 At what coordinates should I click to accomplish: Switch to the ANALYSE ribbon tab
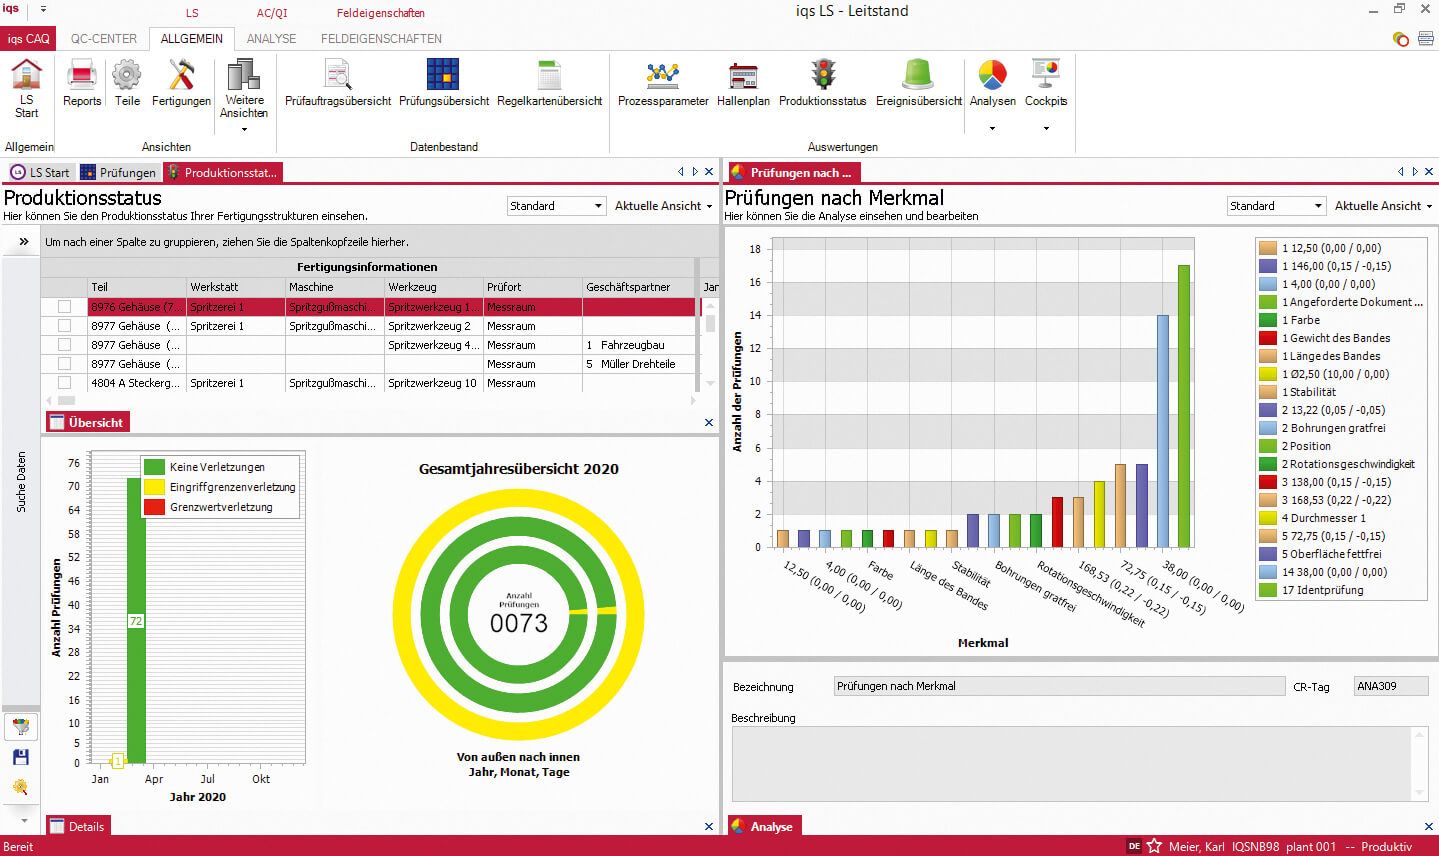pos(271,38)
